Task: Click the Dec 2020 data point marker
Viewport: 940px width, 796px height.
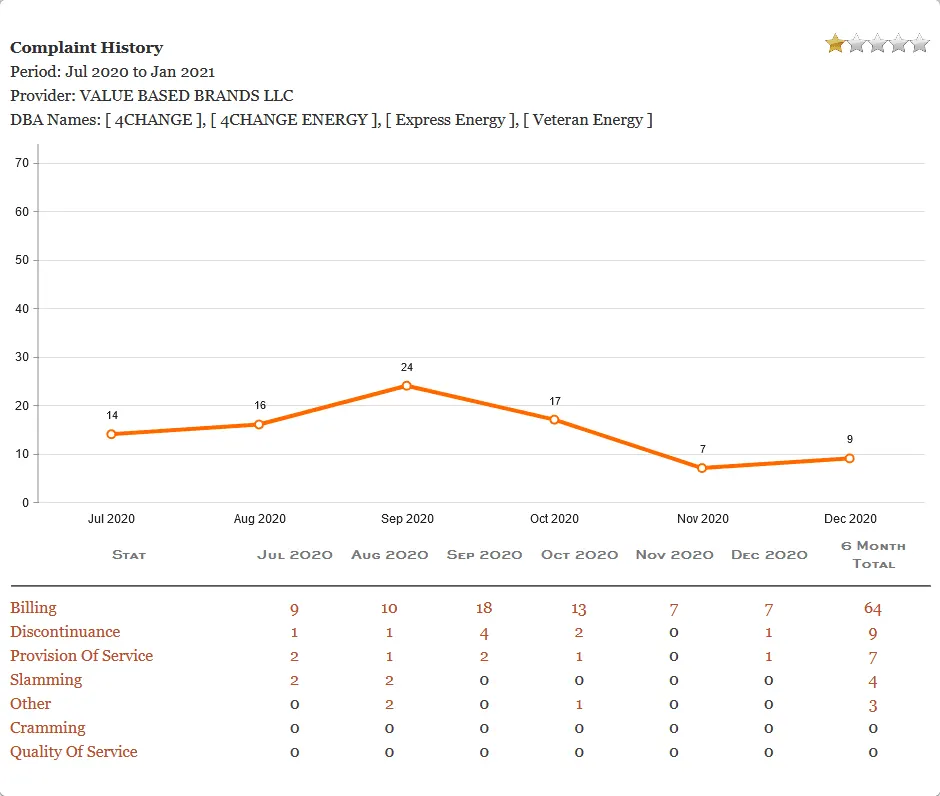Action: click(850, 458)
